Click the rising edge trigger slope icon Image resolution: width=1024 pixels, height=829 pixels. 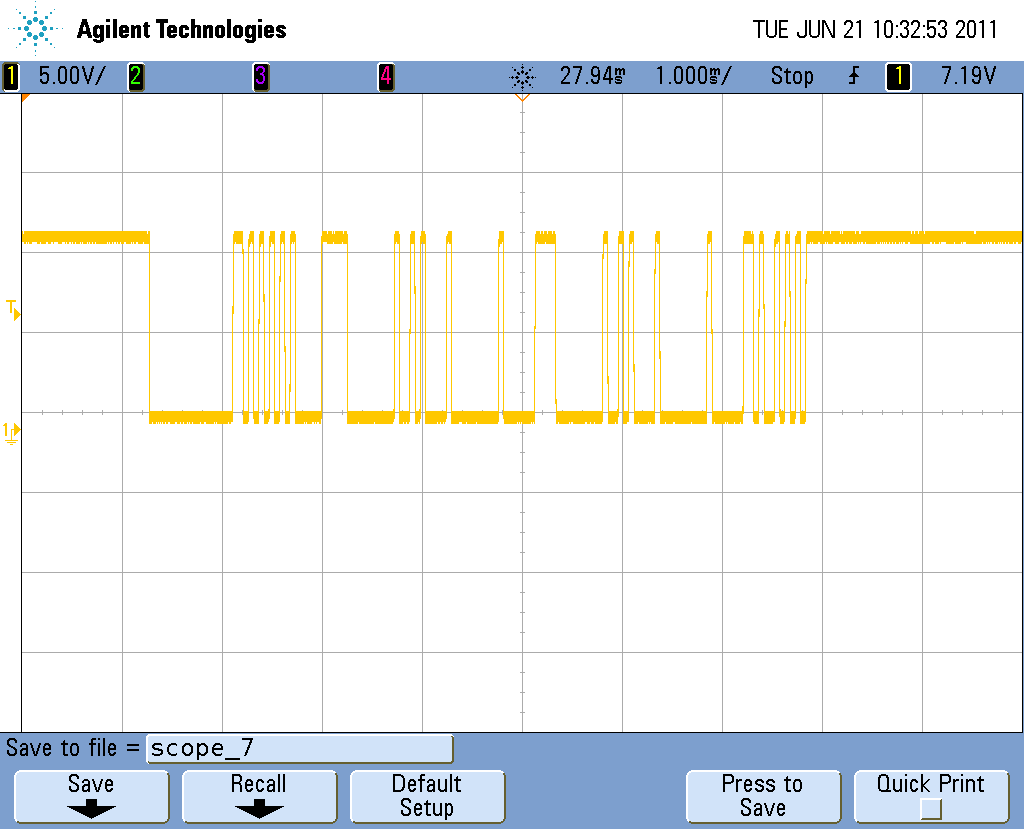click(x=854, y=76)
